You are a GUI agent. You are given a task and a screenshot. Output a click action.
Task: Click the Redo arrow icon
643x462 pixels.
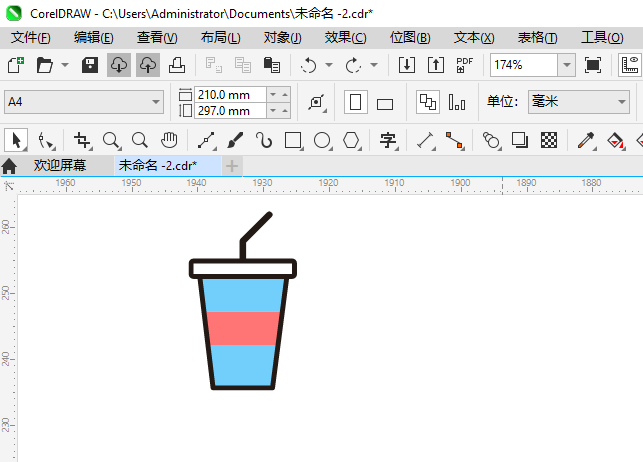click(x=353, y=65)
